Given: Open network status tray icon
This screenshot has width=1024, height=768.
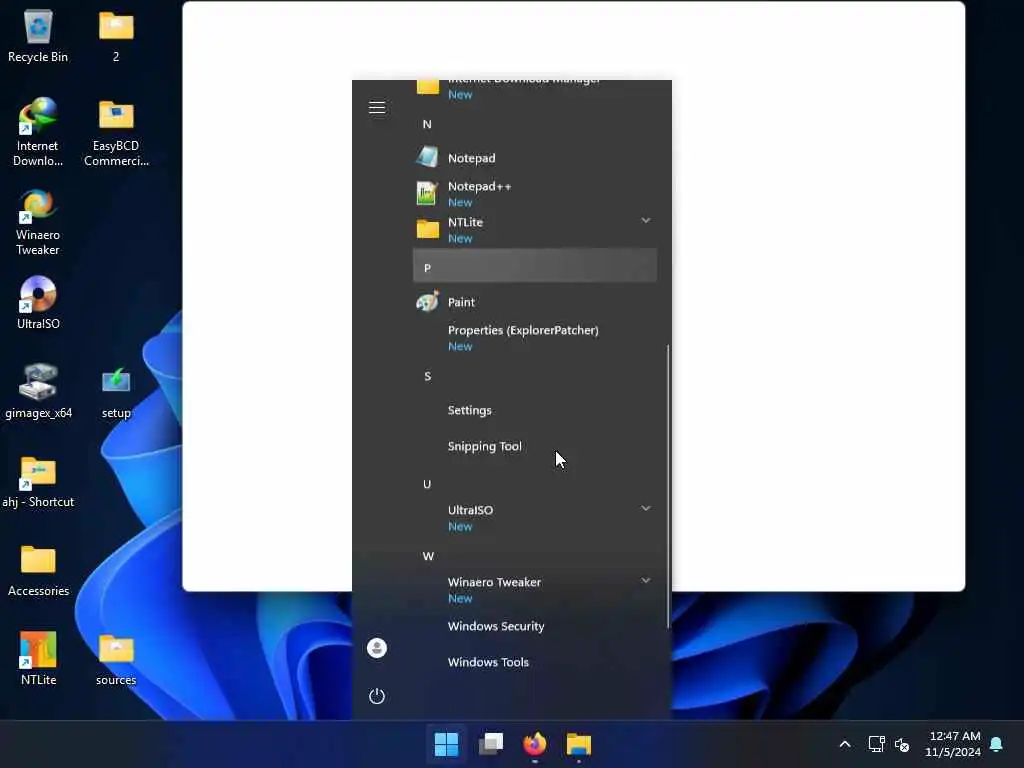Looking at the screenshot, I should (876, 744).
